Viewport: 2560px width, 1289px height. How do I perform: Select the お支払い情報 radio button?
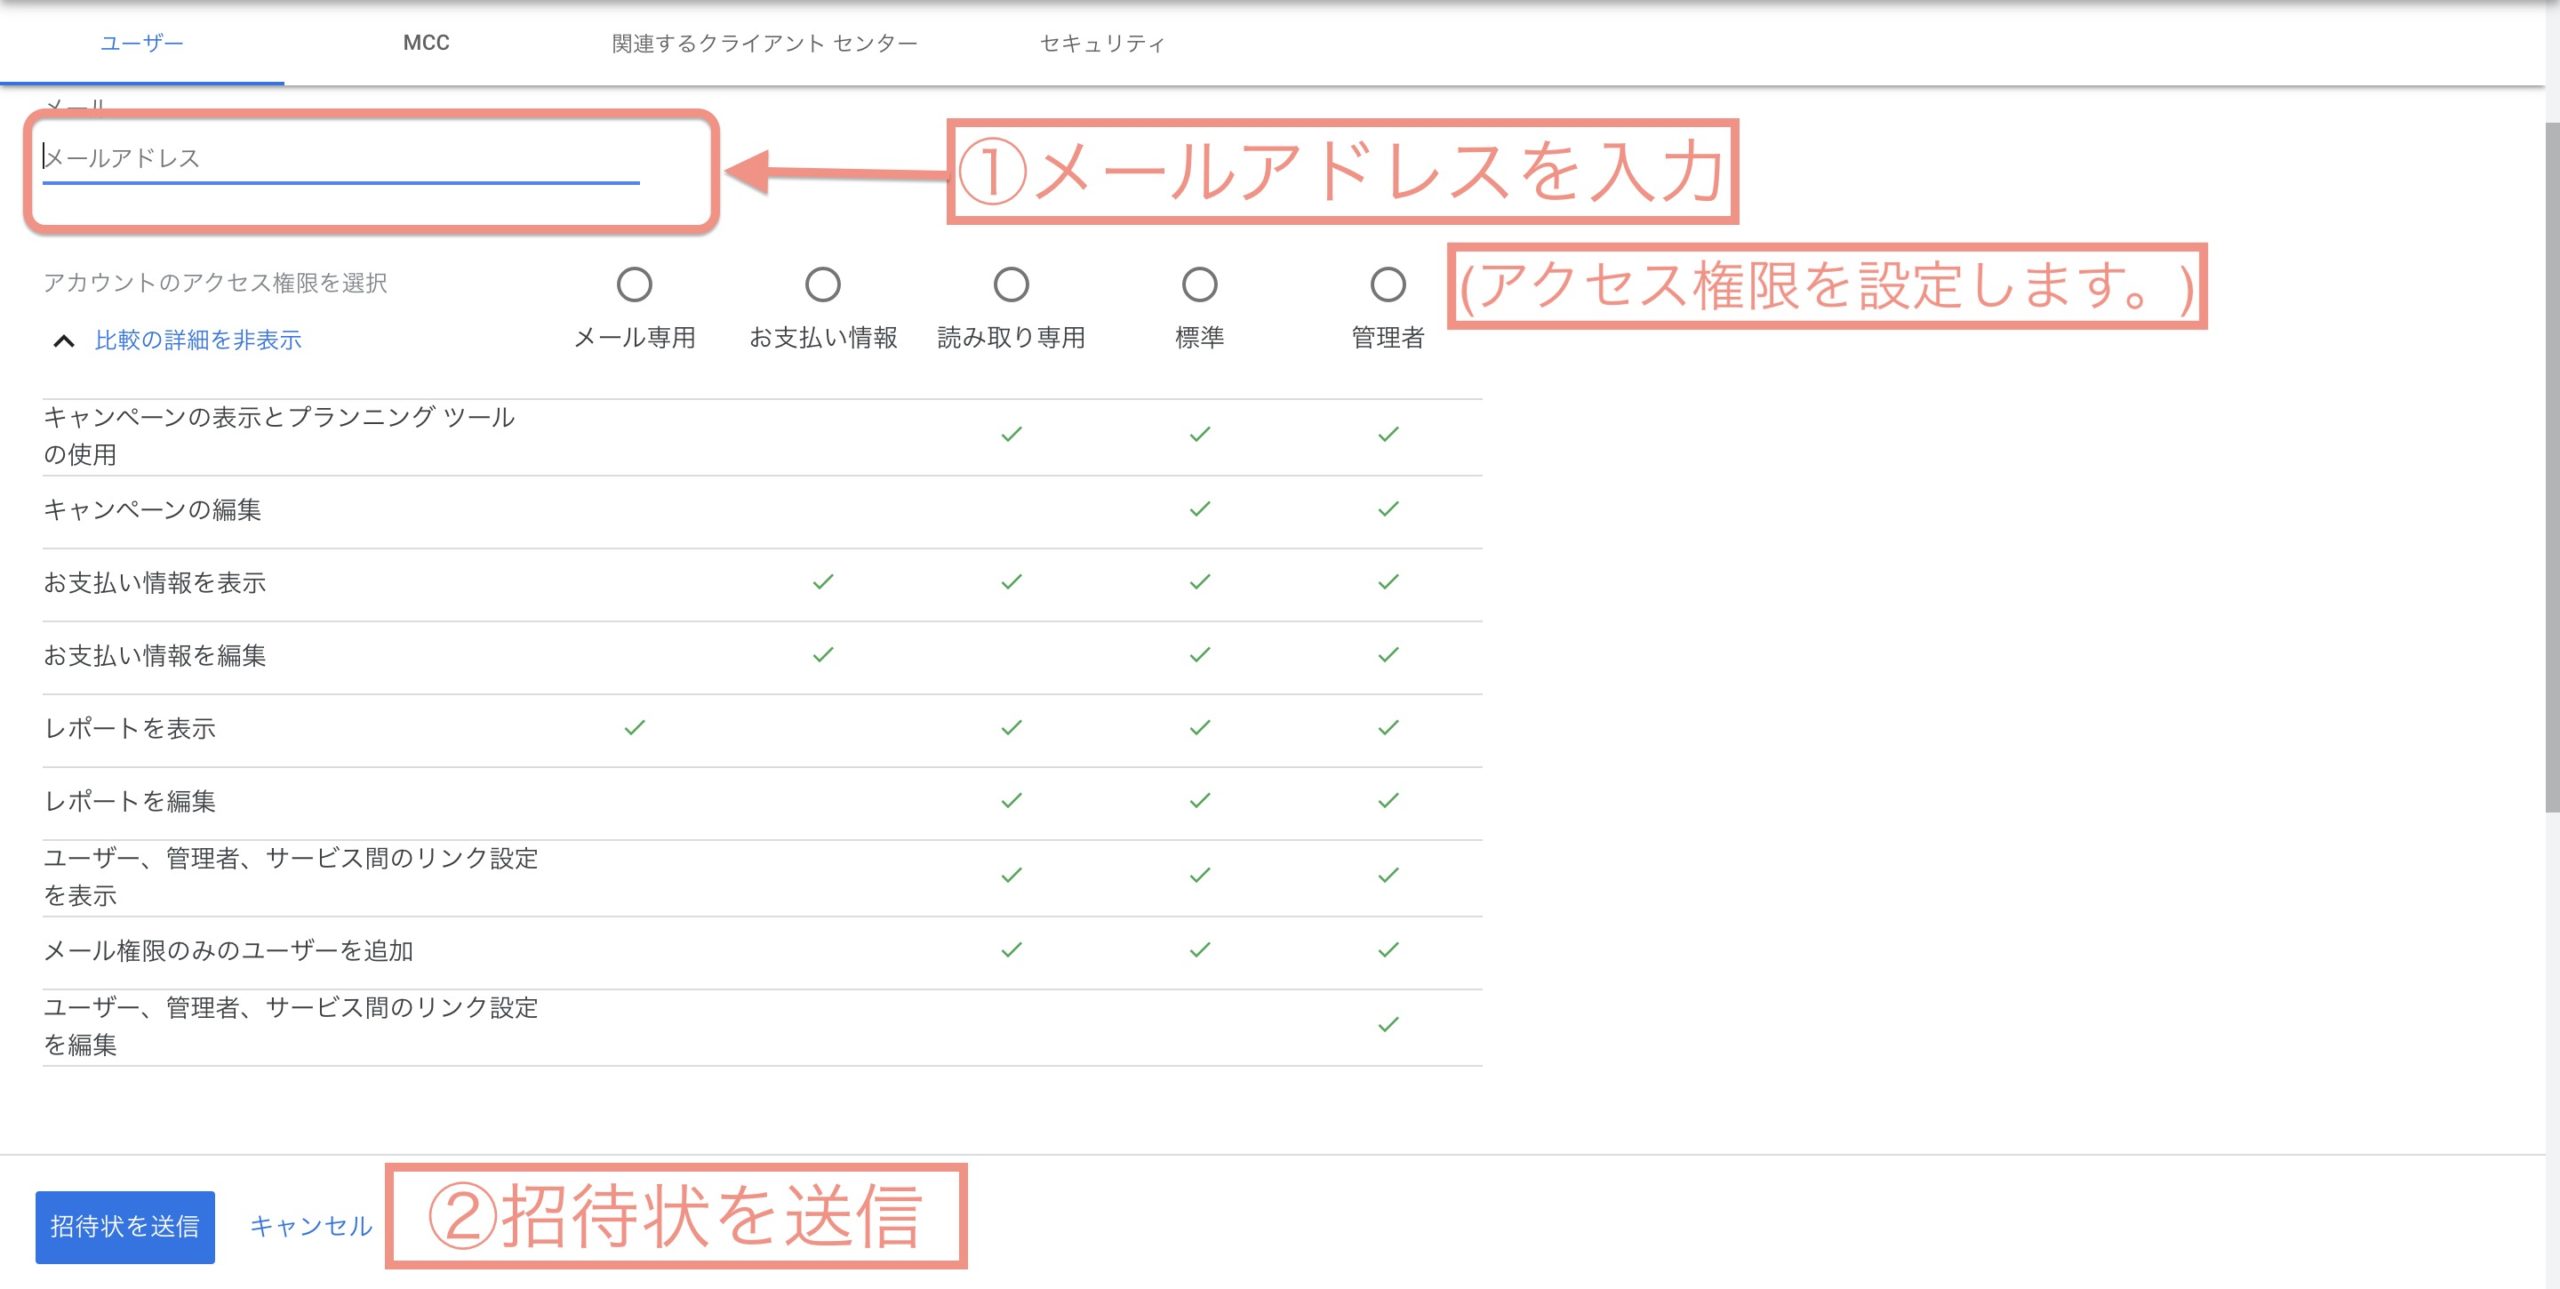pyautogui.click(x=822, y=285)
